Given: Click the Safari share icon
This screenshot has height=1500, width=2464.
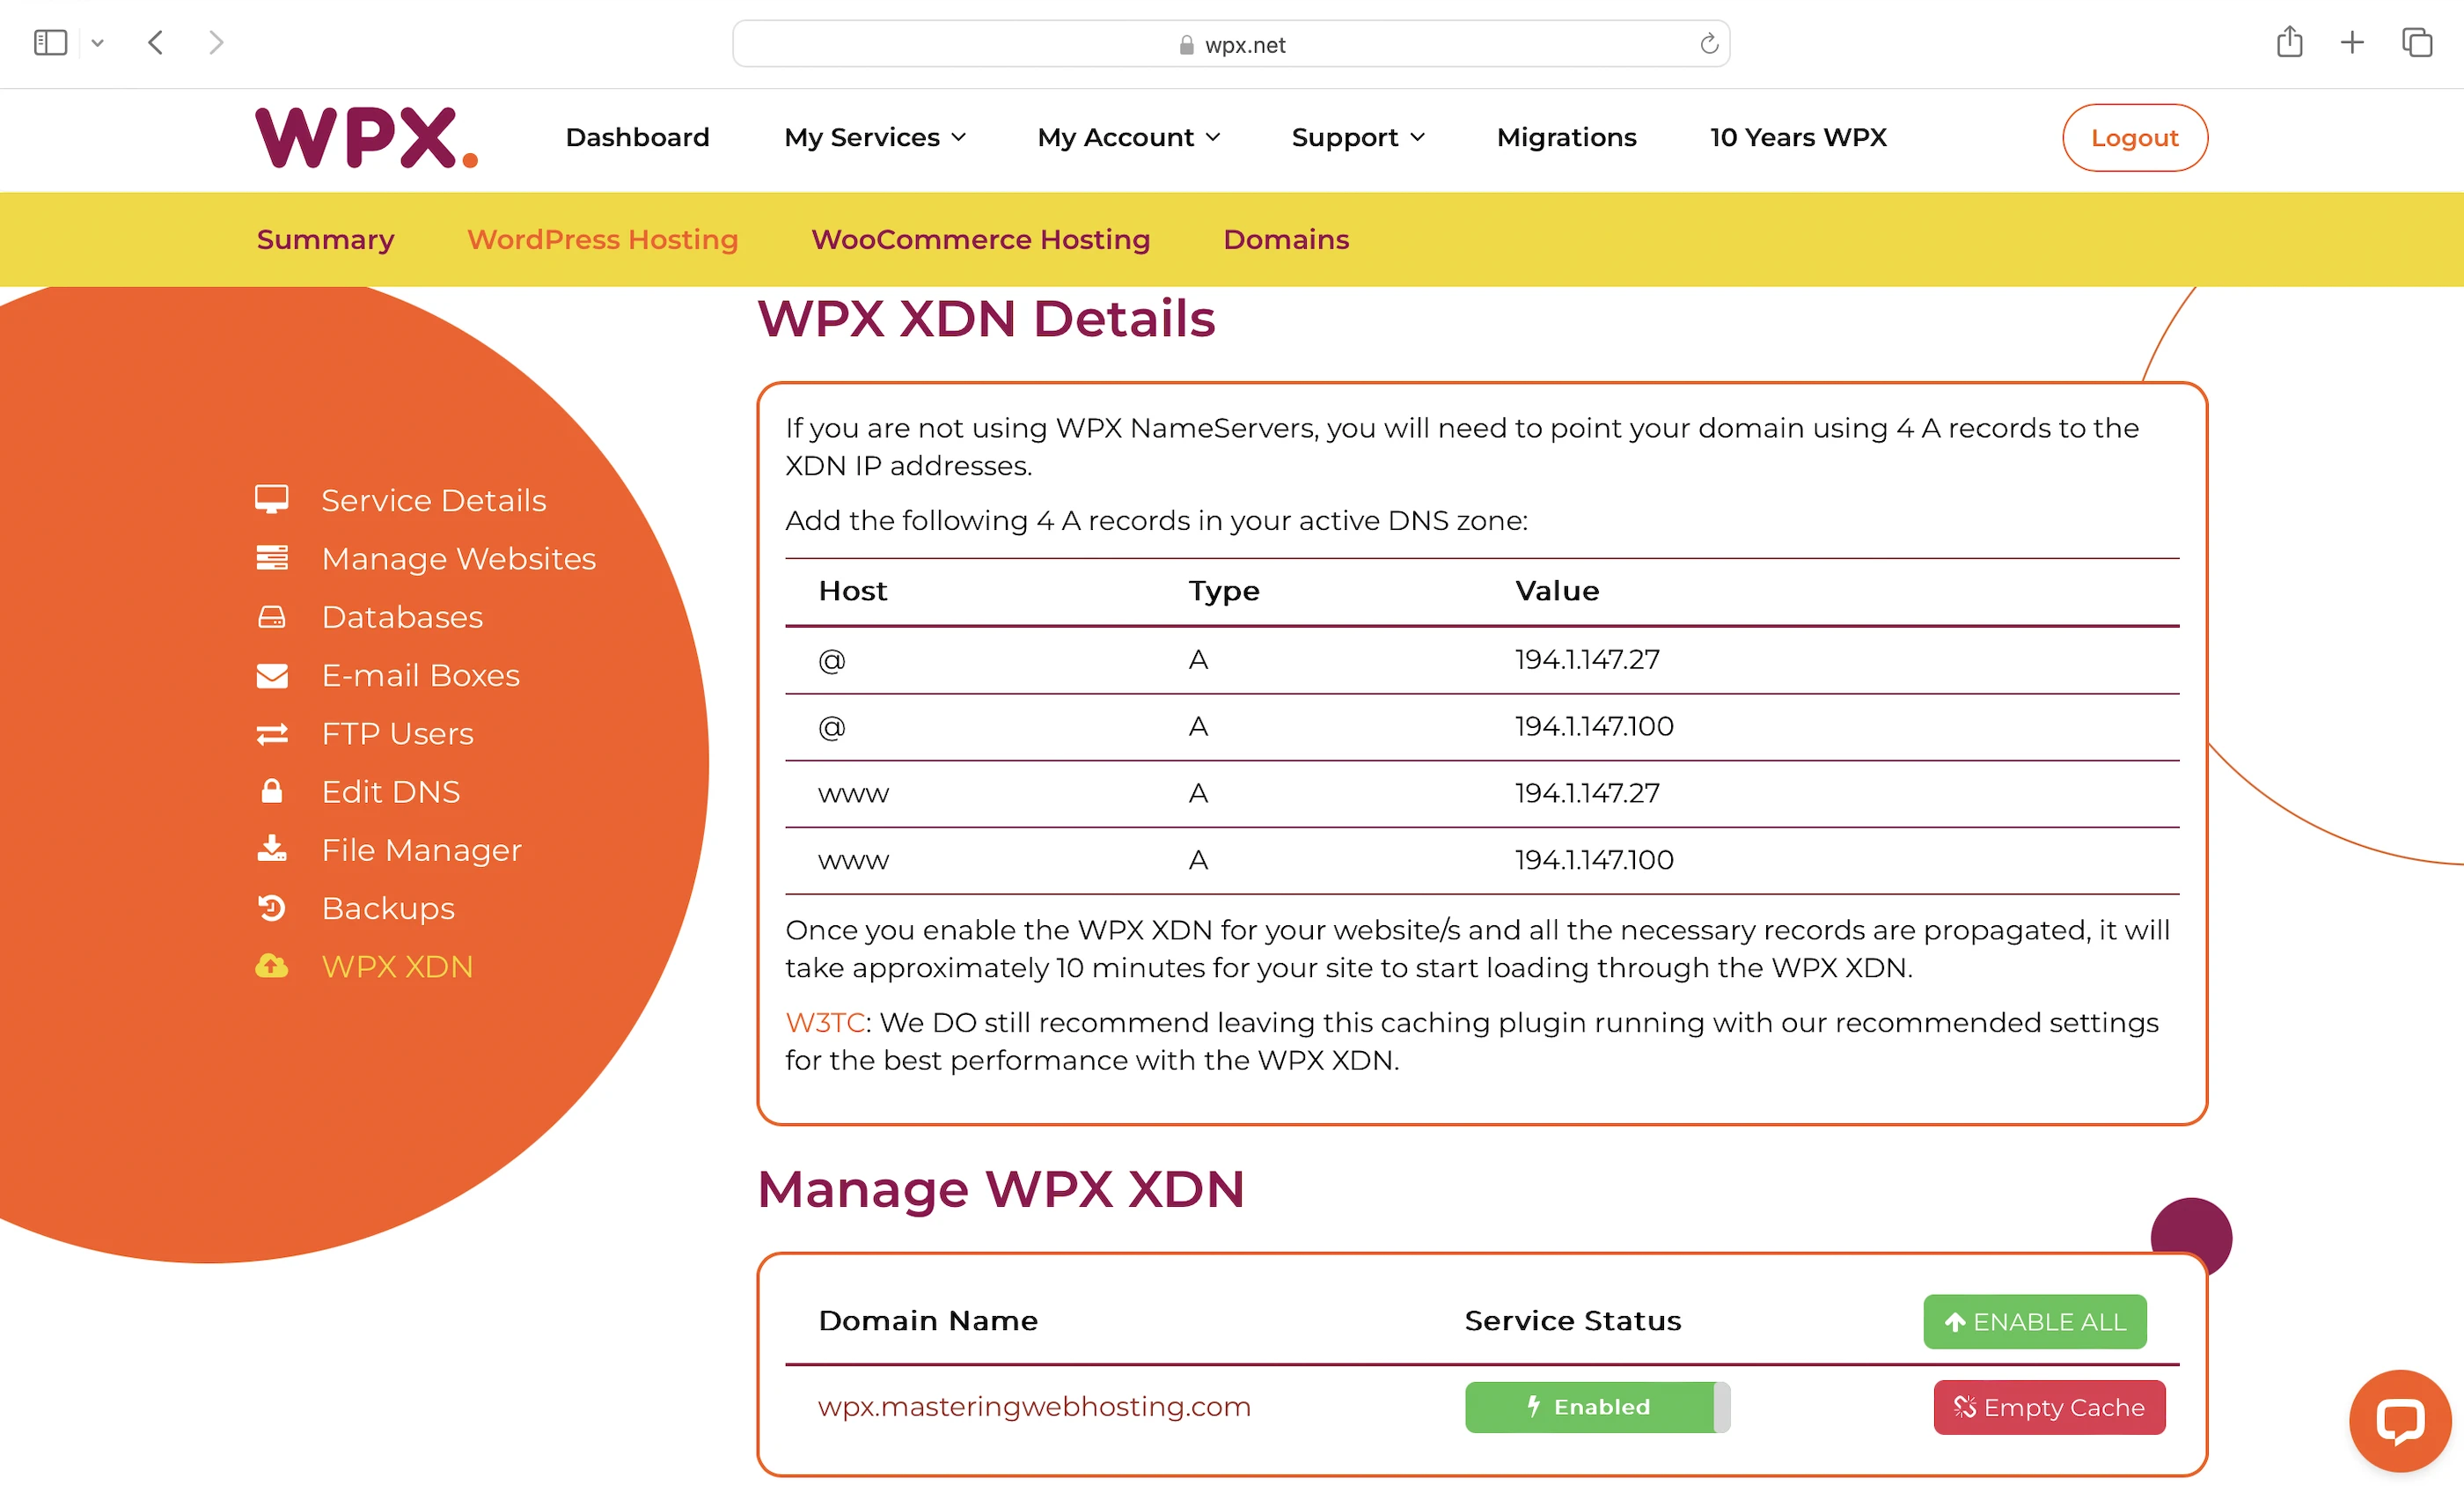Looking at the screenshot, I should 2288,43.
